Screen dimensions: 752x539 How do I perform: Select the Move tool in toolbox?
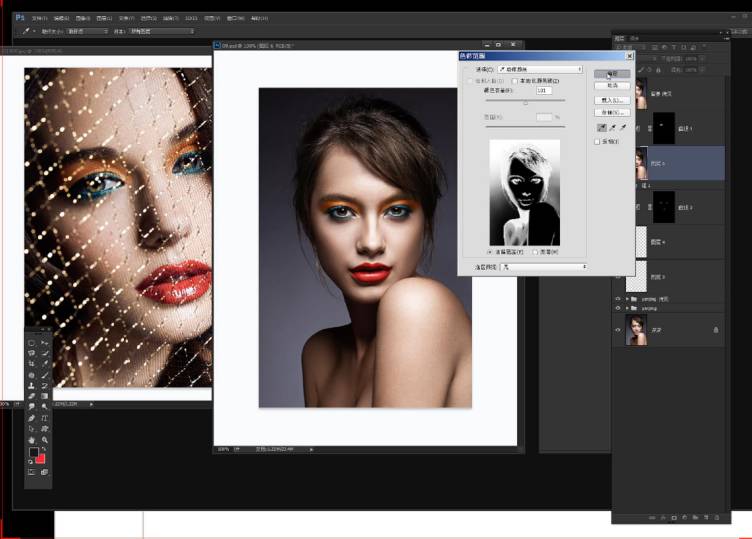click(x=45, y=343)
